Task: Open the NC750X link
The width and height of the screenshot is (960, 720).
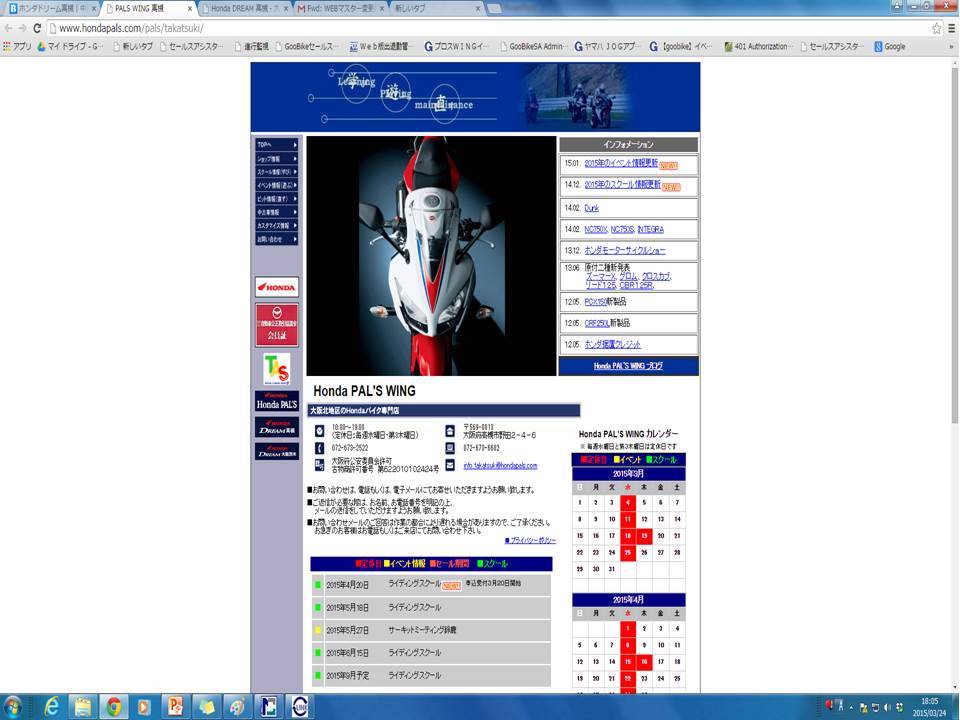Action: tap(596, 229)
